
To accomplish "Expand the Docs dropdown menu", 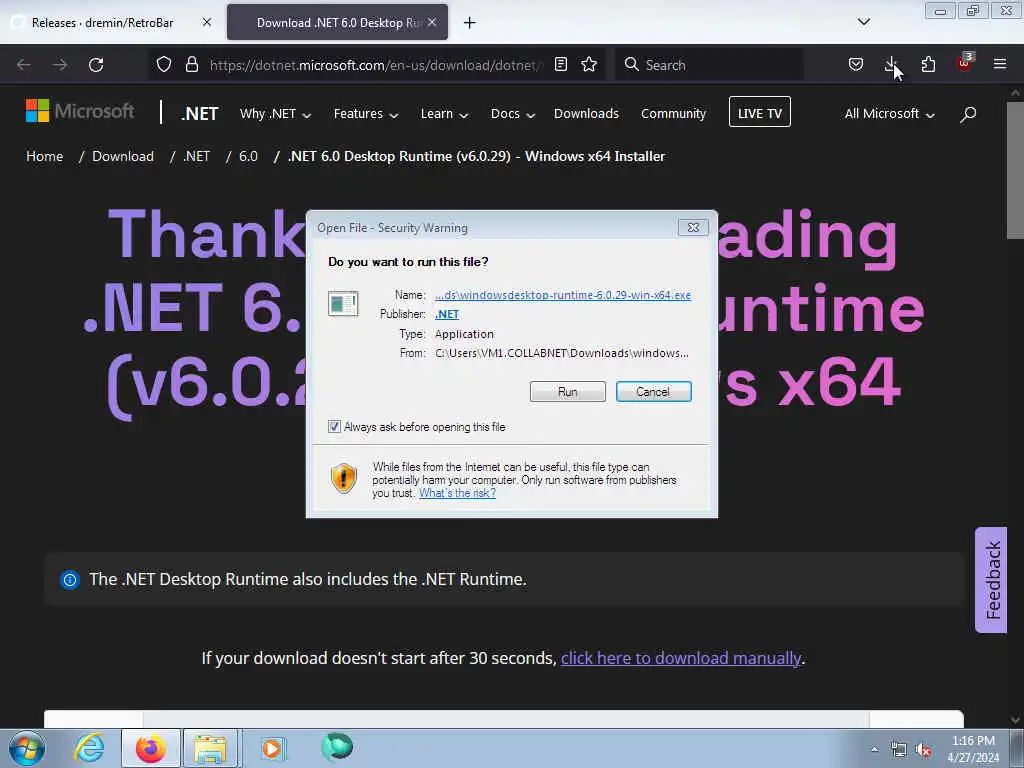I will click(513, 114).
